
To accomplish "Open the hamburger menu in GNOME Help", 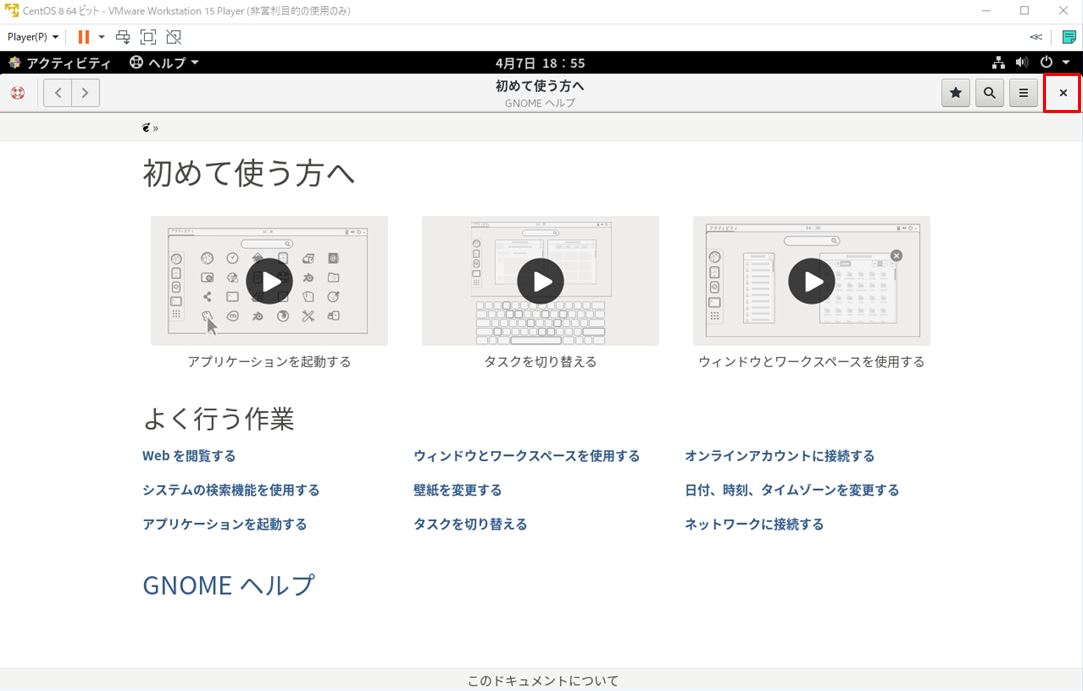I will coord(1024,93).
